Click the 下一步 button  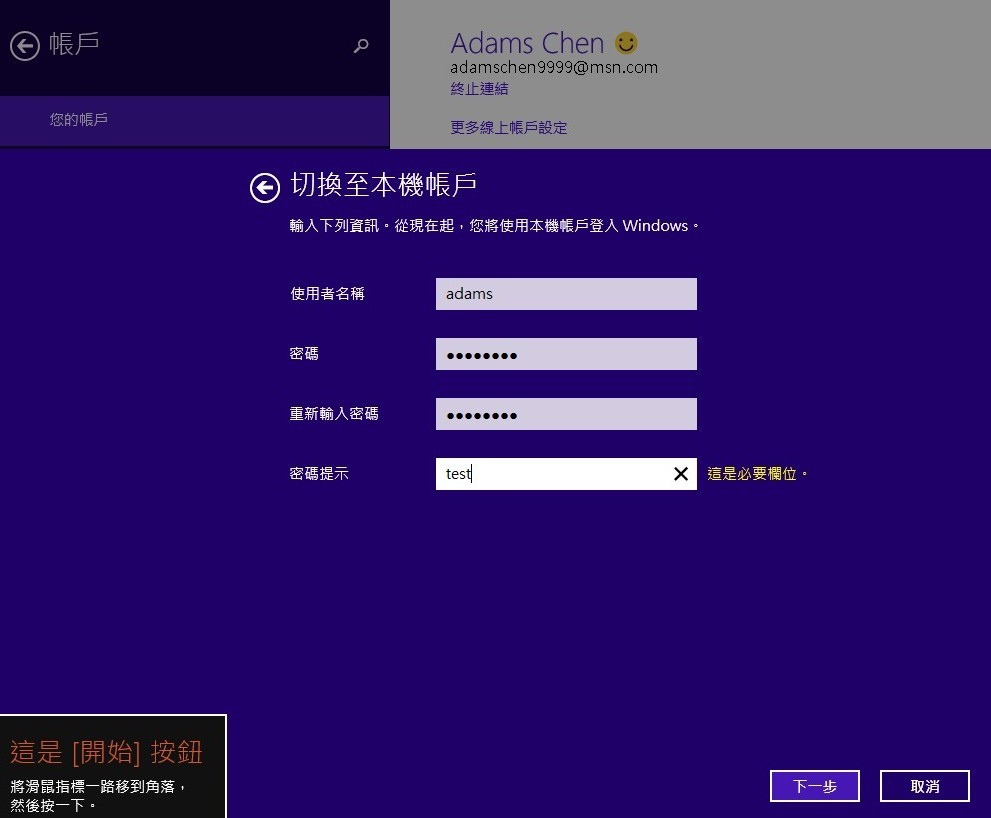pos(815,786)
